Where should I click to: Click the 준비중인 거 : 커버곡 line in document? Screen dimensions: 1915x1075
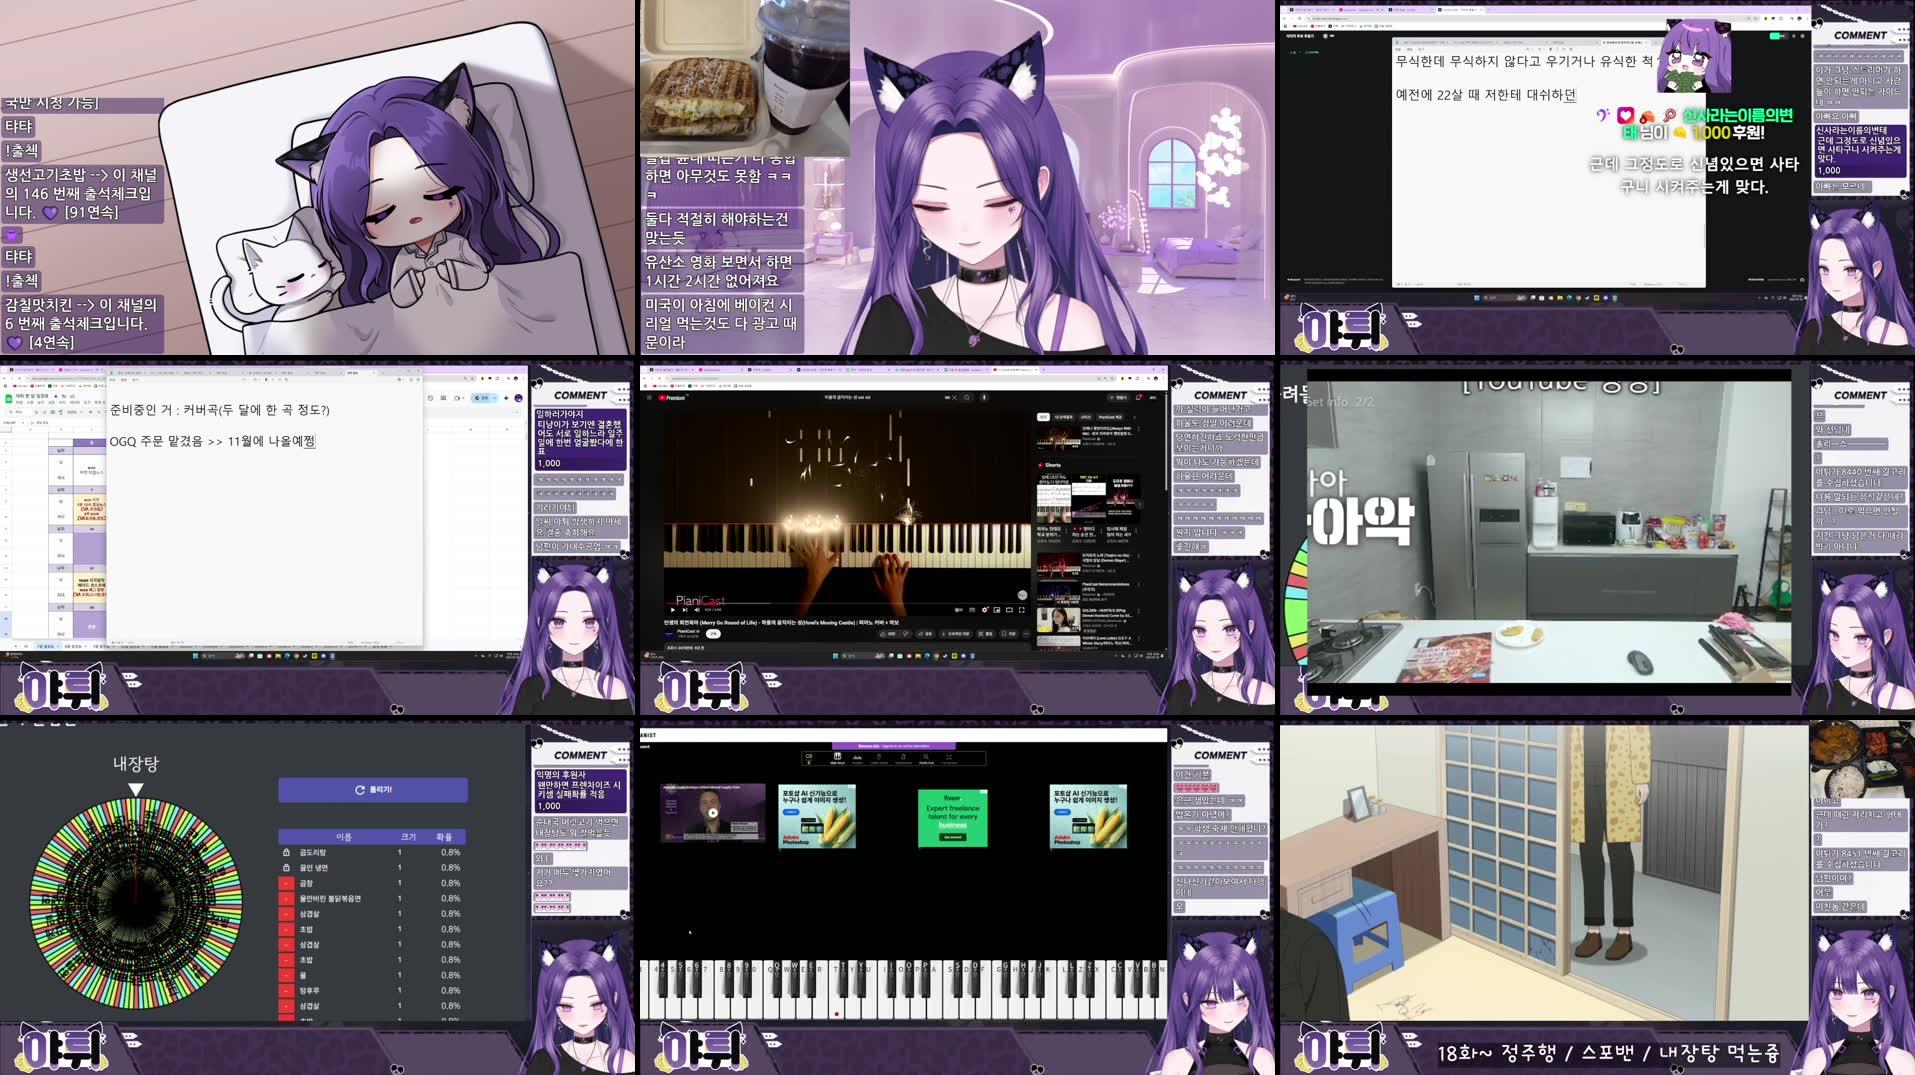[220, 410]
